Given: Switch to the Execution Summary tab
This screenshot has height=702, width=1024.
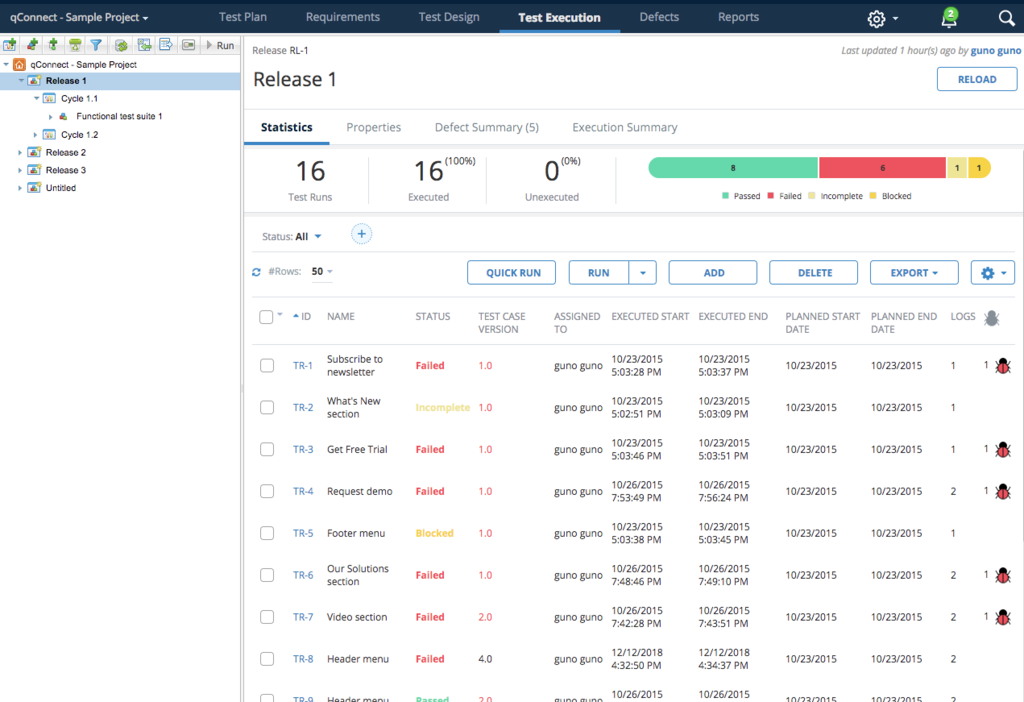Looking at the screenshot, I should (x=624, y=127).
